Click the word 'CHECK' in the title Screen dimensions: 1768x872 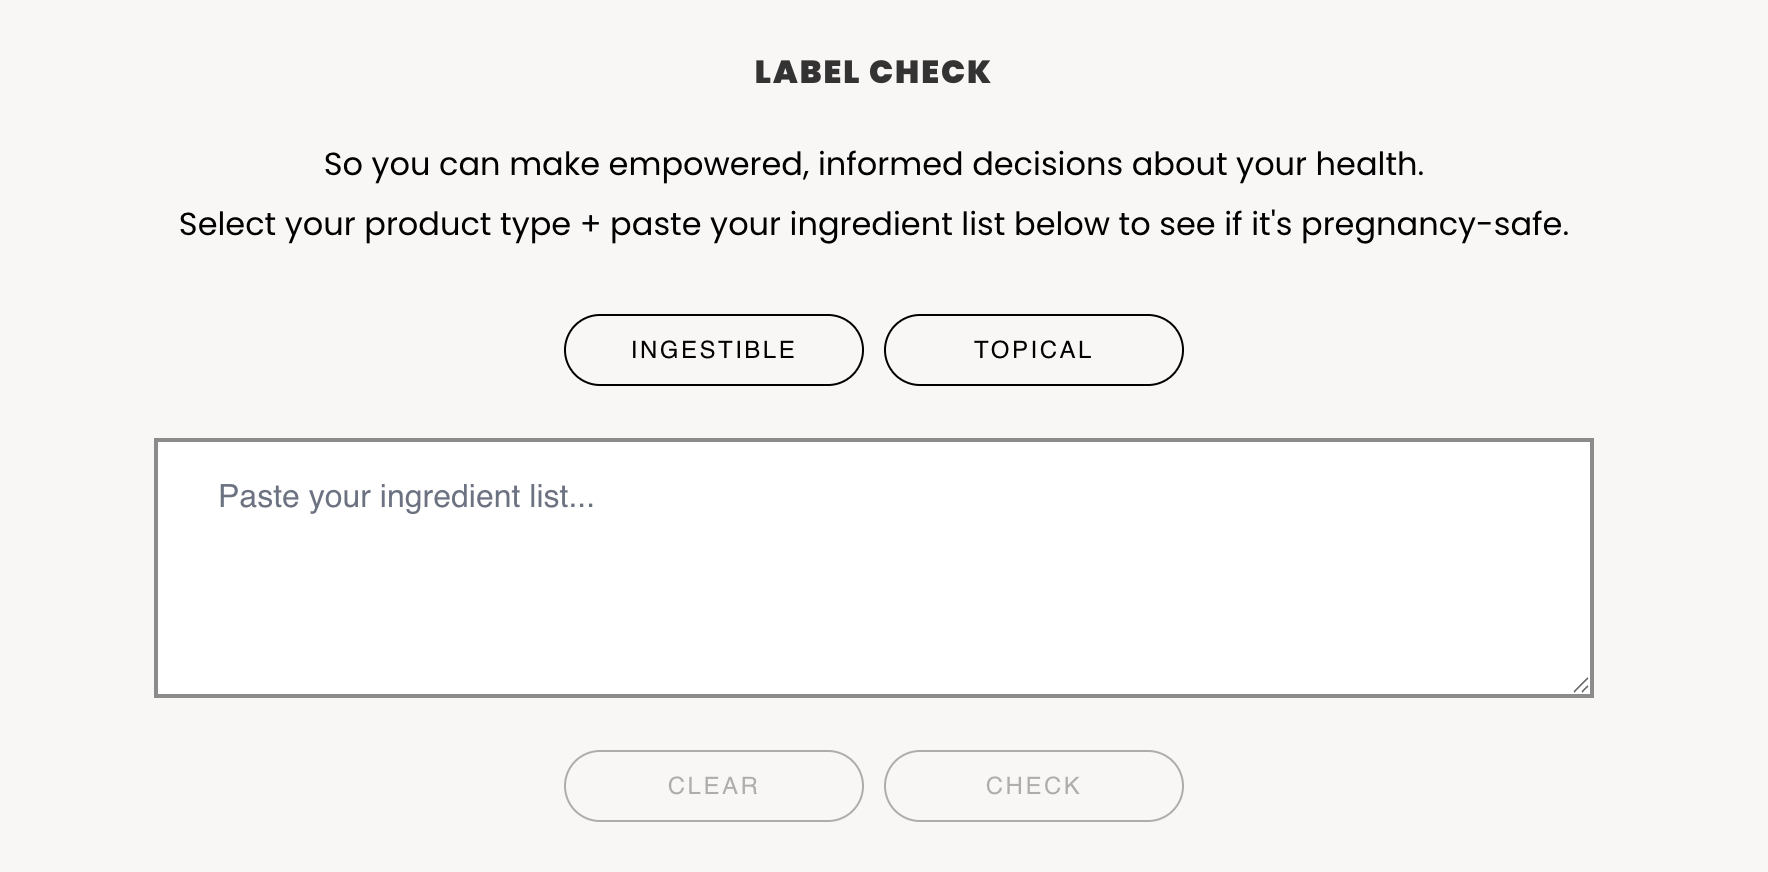click(930, 72)
